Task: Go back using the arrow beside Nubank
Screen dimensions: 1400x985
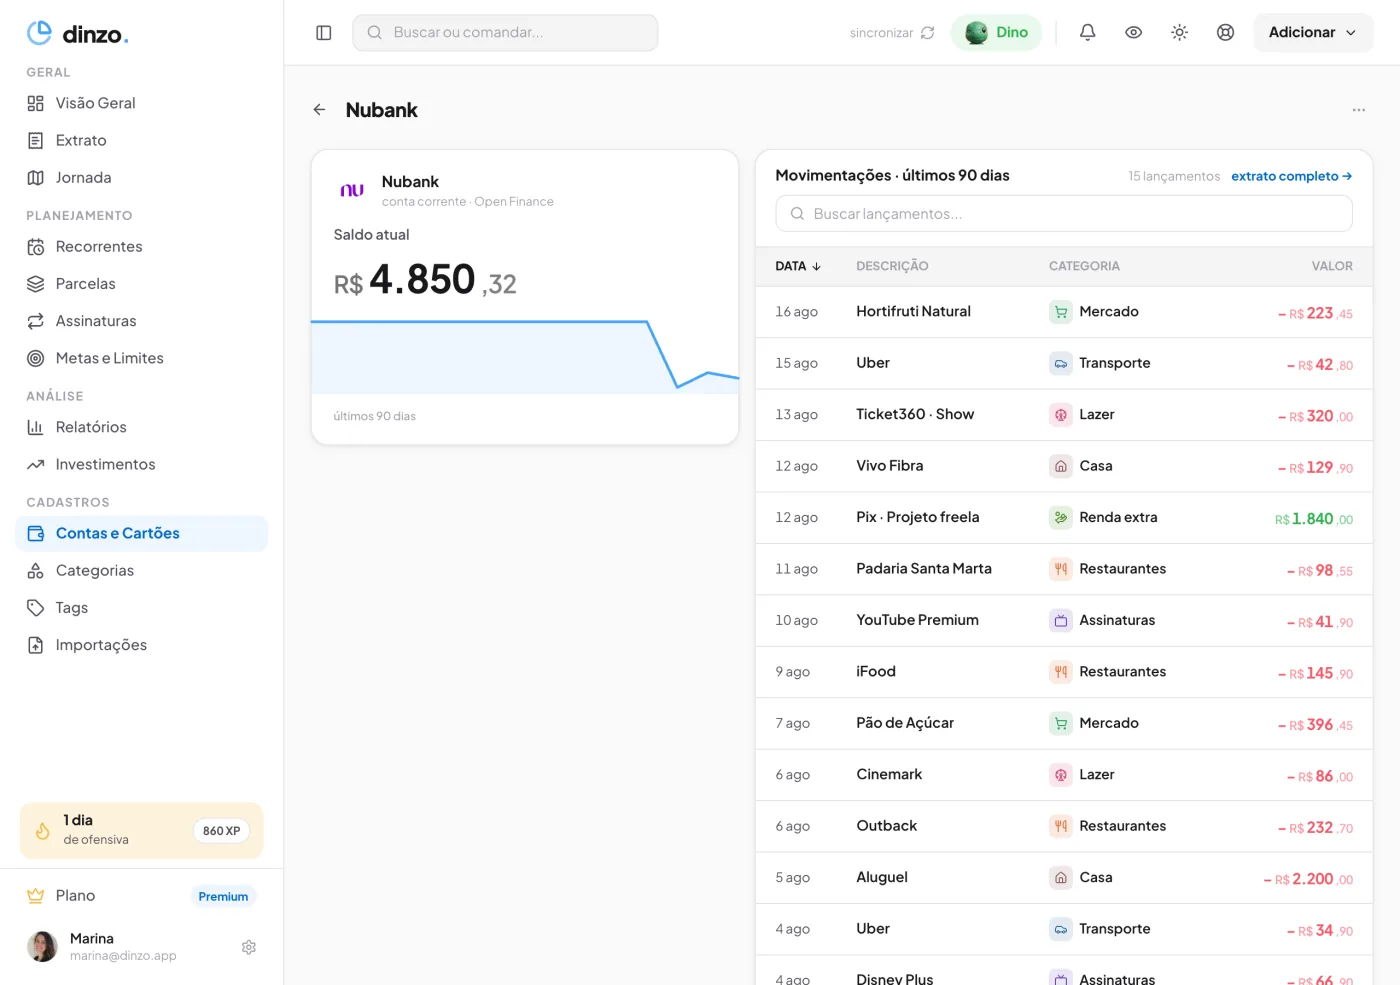Action: pos(319,110)
